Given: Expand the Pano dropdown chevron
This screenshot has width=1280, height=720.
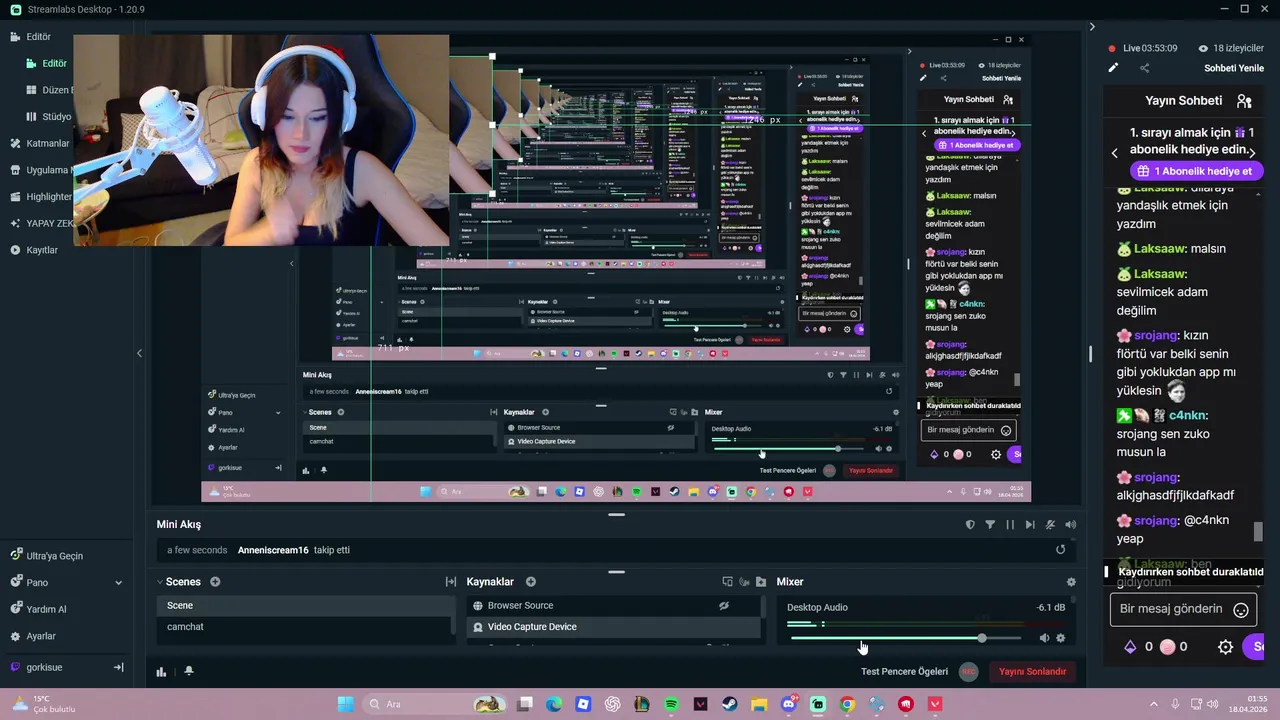Looking at the screenshot, I should pyautogui.click(x=118, y=583).
